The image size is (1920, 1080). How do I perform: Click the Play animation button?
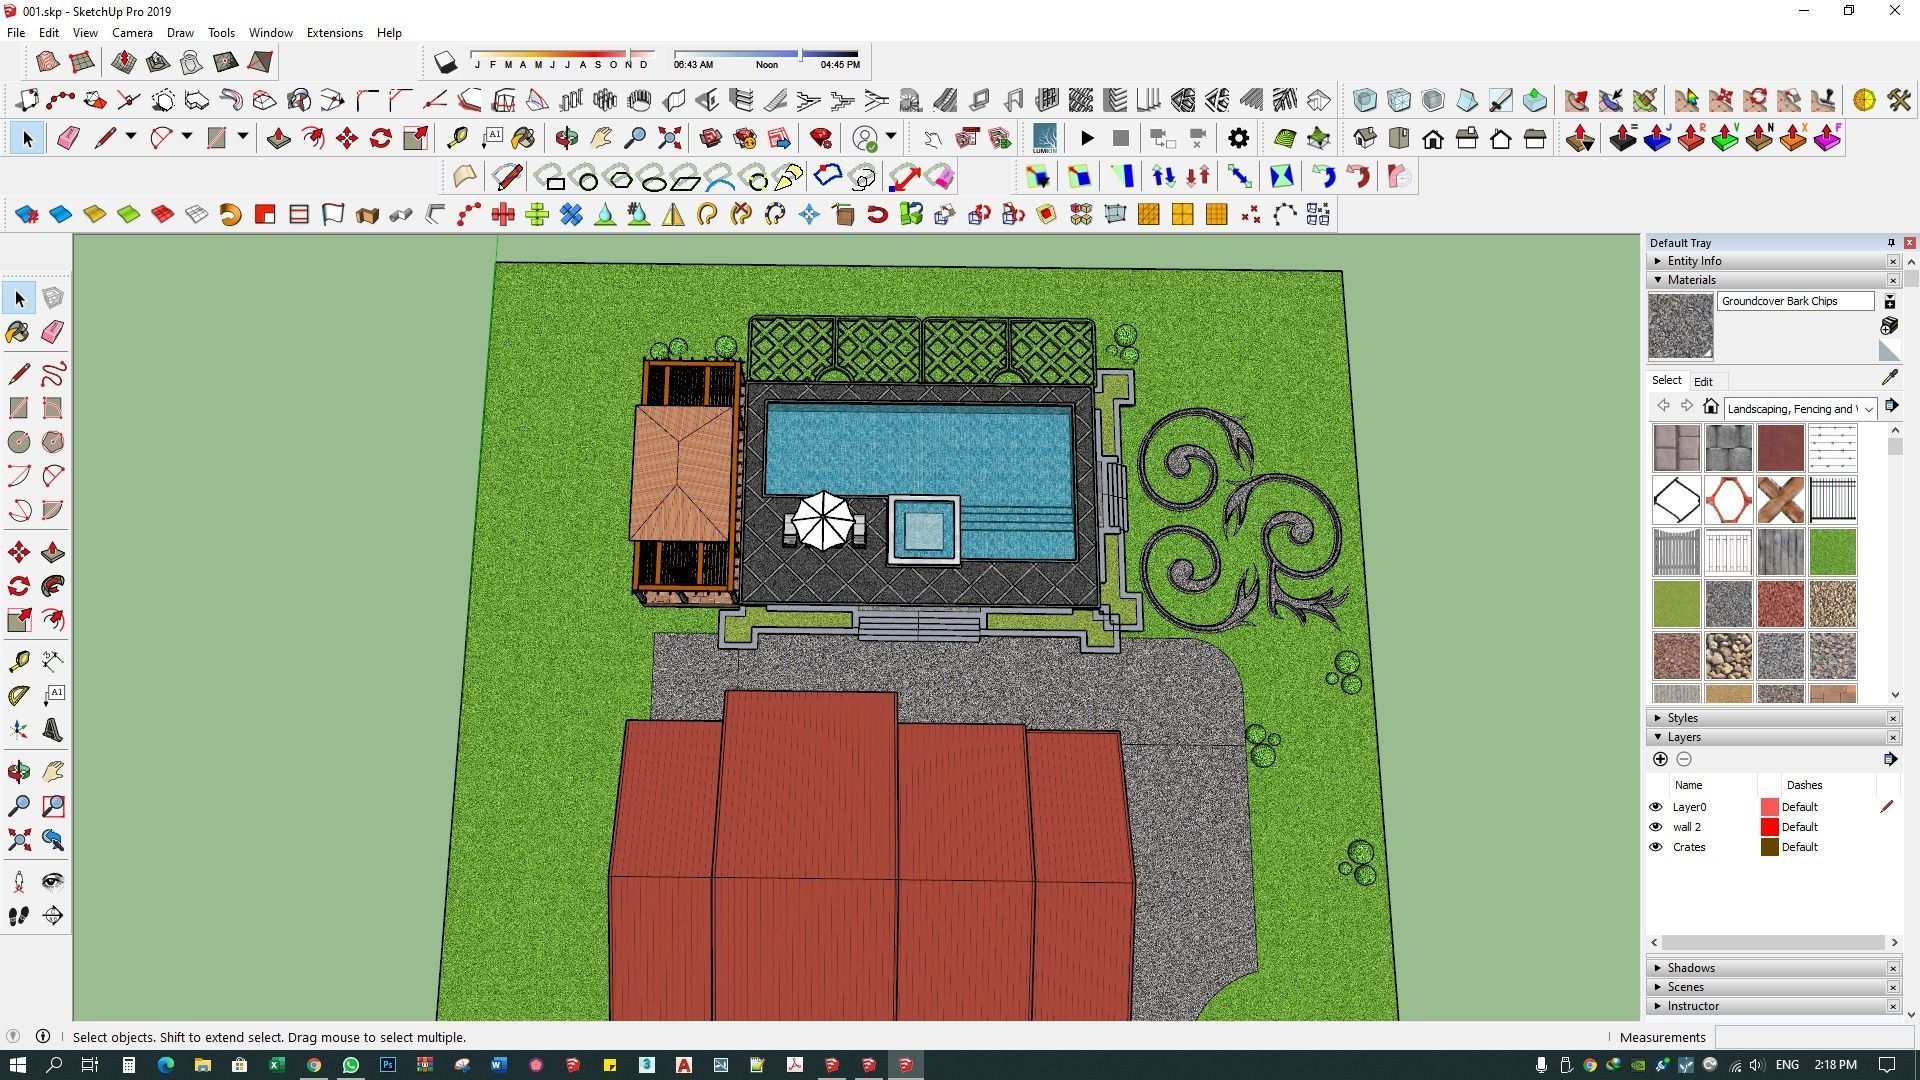(x=1087, y=138)
